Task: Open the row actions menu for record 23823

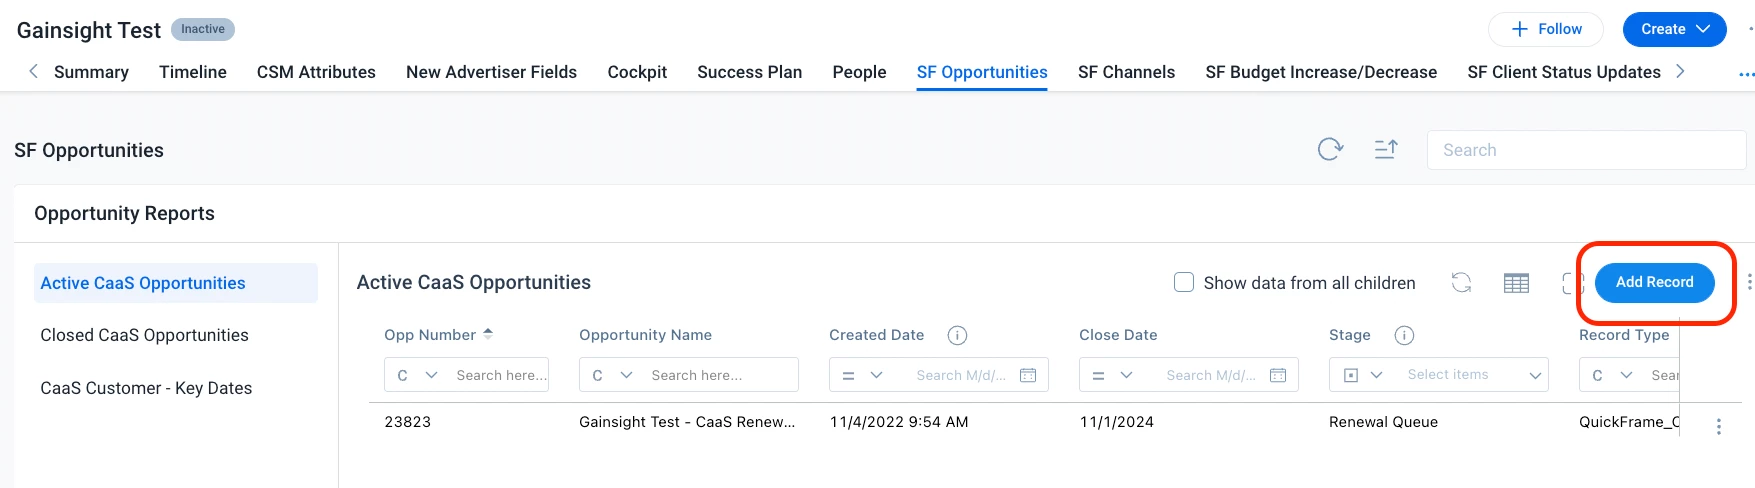Action: click(1719, 426)
